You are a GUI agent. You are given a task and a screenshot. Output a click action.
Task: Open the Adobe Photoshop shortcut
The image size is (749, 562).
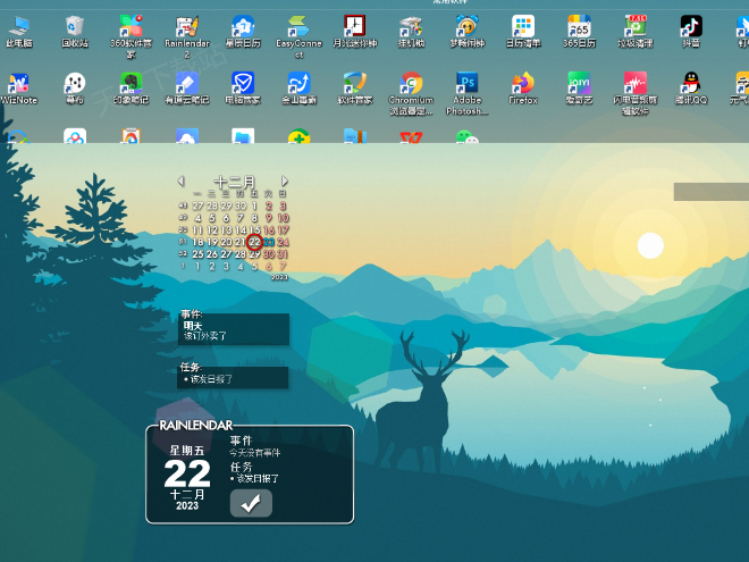[467, 94]
